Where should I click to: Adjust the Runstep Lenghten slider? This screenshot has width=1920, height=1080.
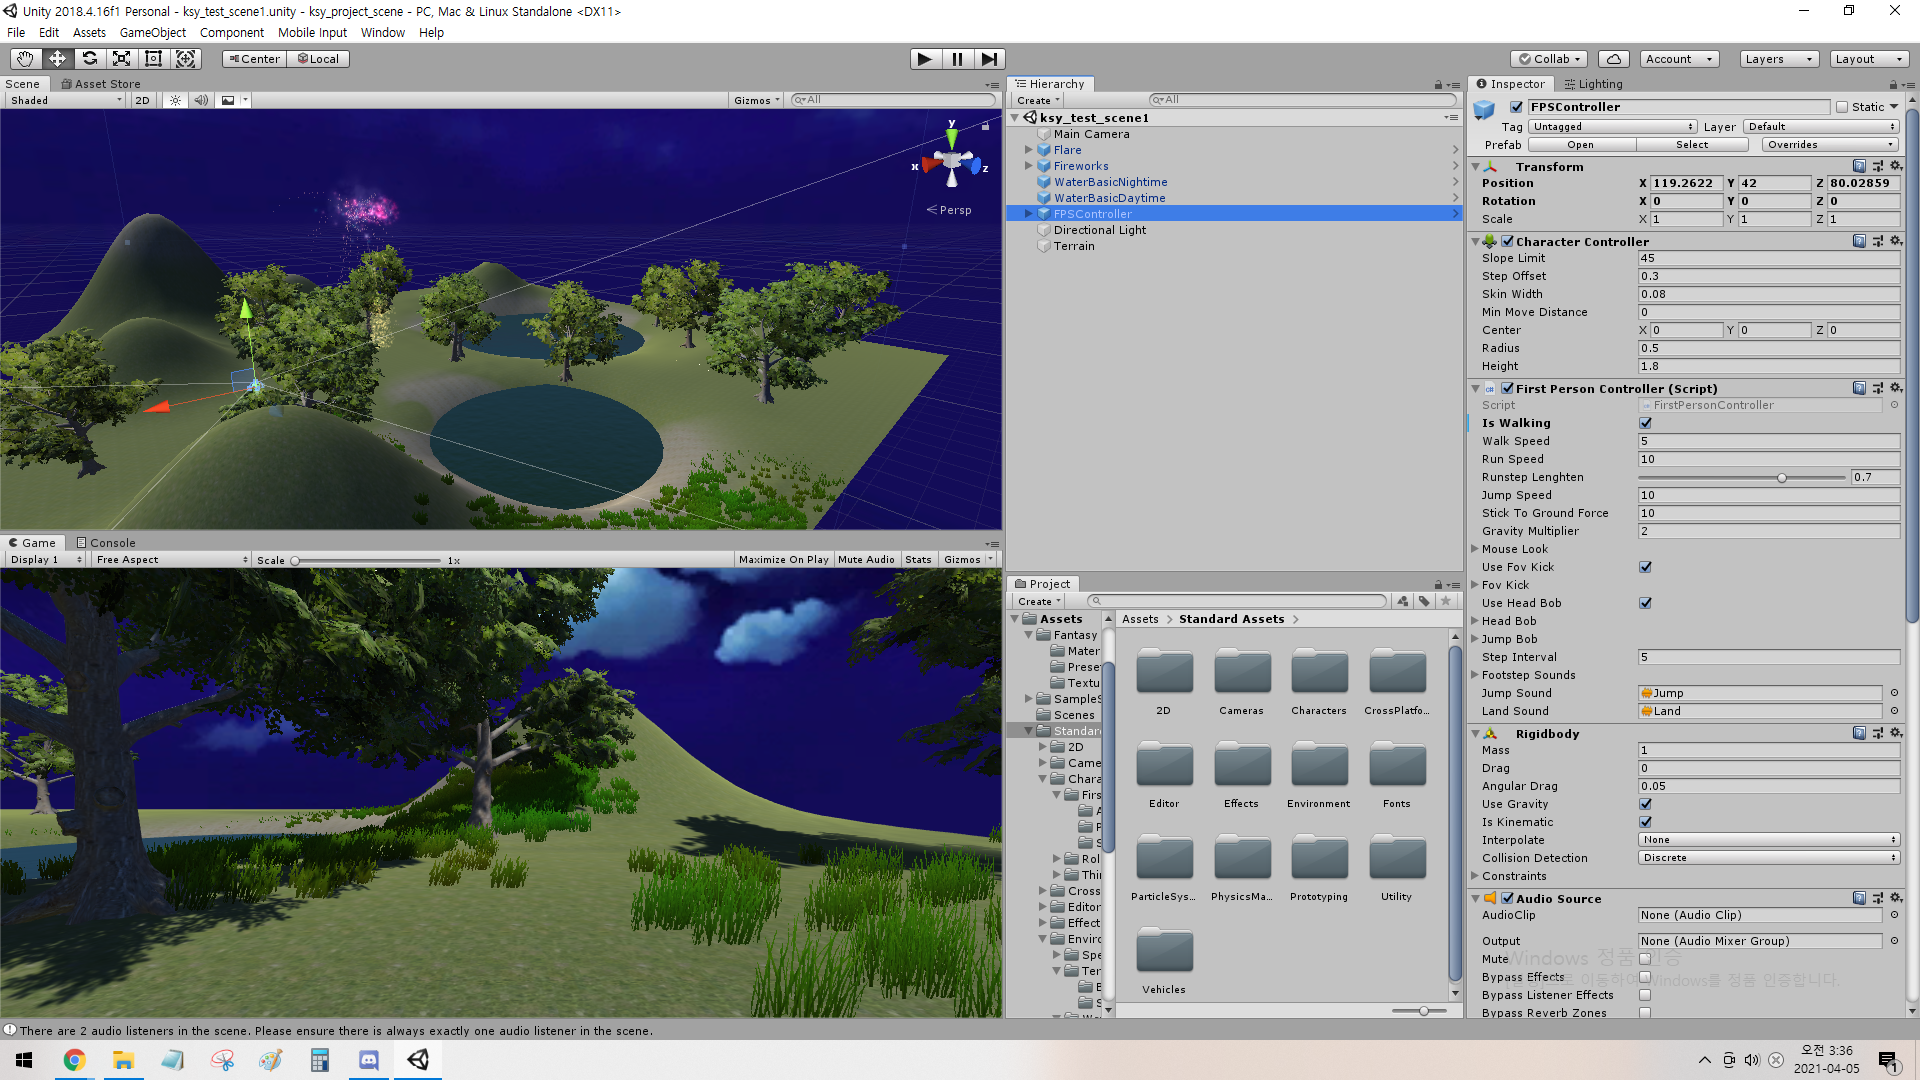point(1781,478)
